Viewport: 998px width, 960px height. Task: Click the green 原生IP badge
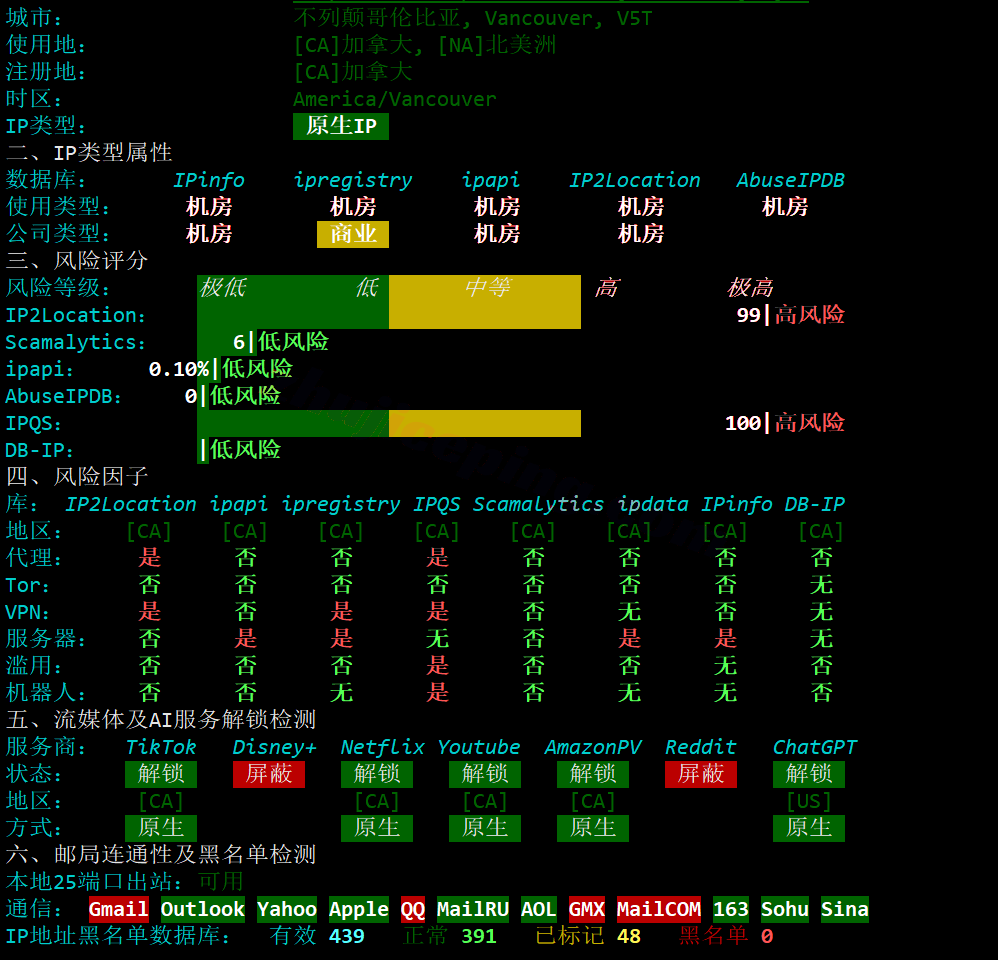click(341, 125)
